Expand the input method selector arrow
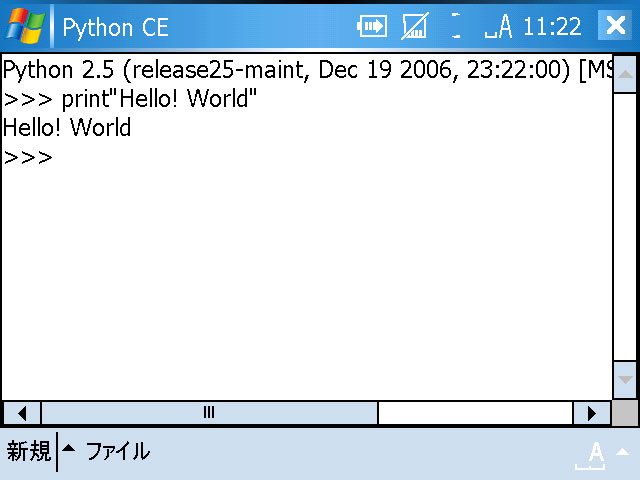This screenshot has height=480, width=640. [623, 451]
